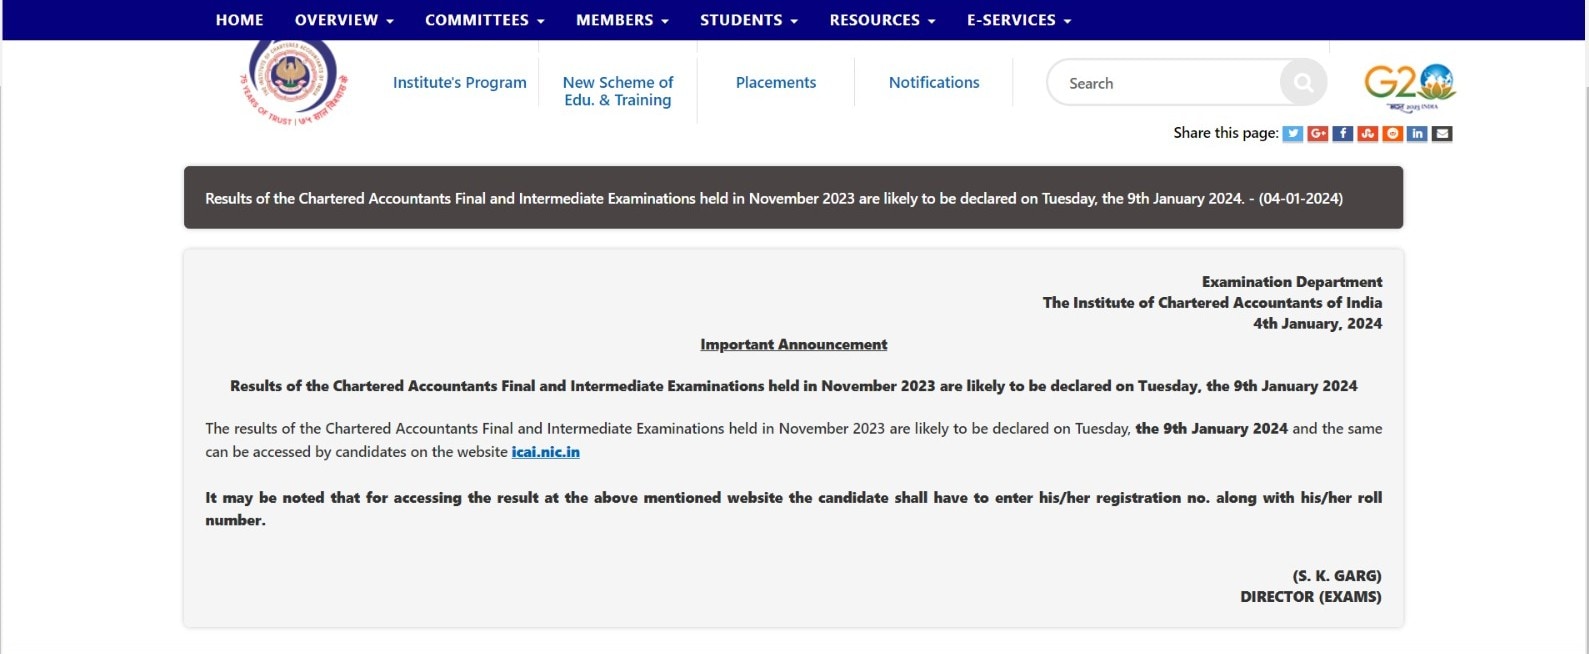
Task: Share page on LinkedIn
Action: pyautogui.click(x=1417, y=134)
